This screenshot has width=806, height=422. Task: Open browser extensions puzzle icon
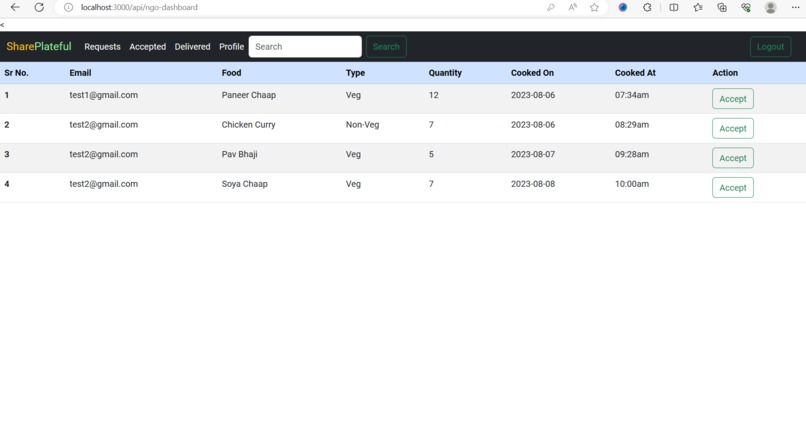647,7
